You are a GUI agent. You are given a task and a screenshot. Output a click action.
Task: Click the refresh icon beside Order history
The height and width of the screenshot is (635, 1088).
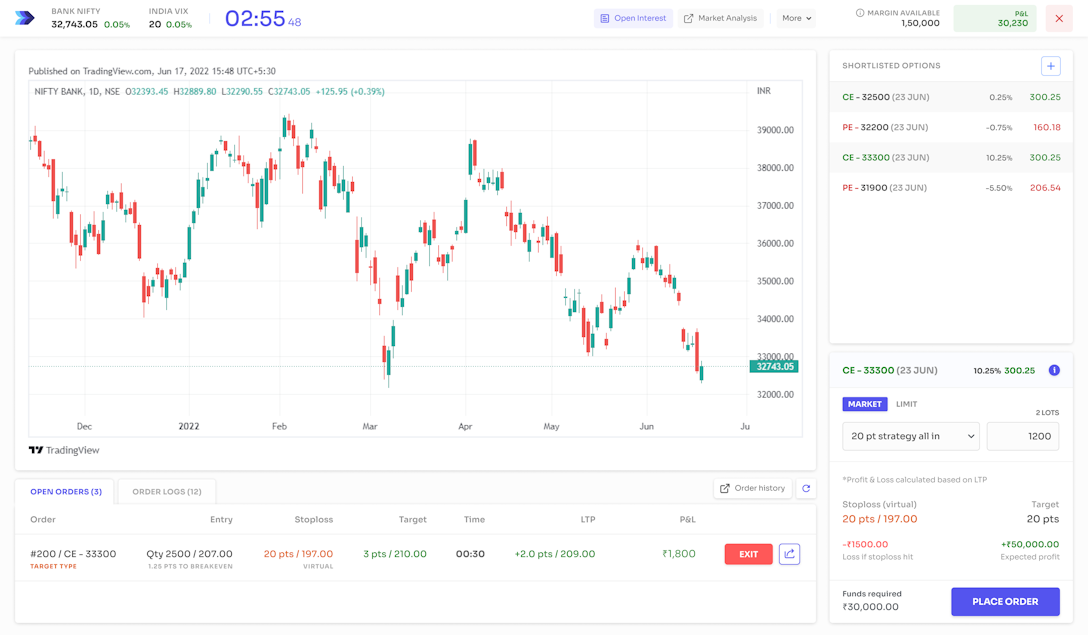[x=806, y=488]
